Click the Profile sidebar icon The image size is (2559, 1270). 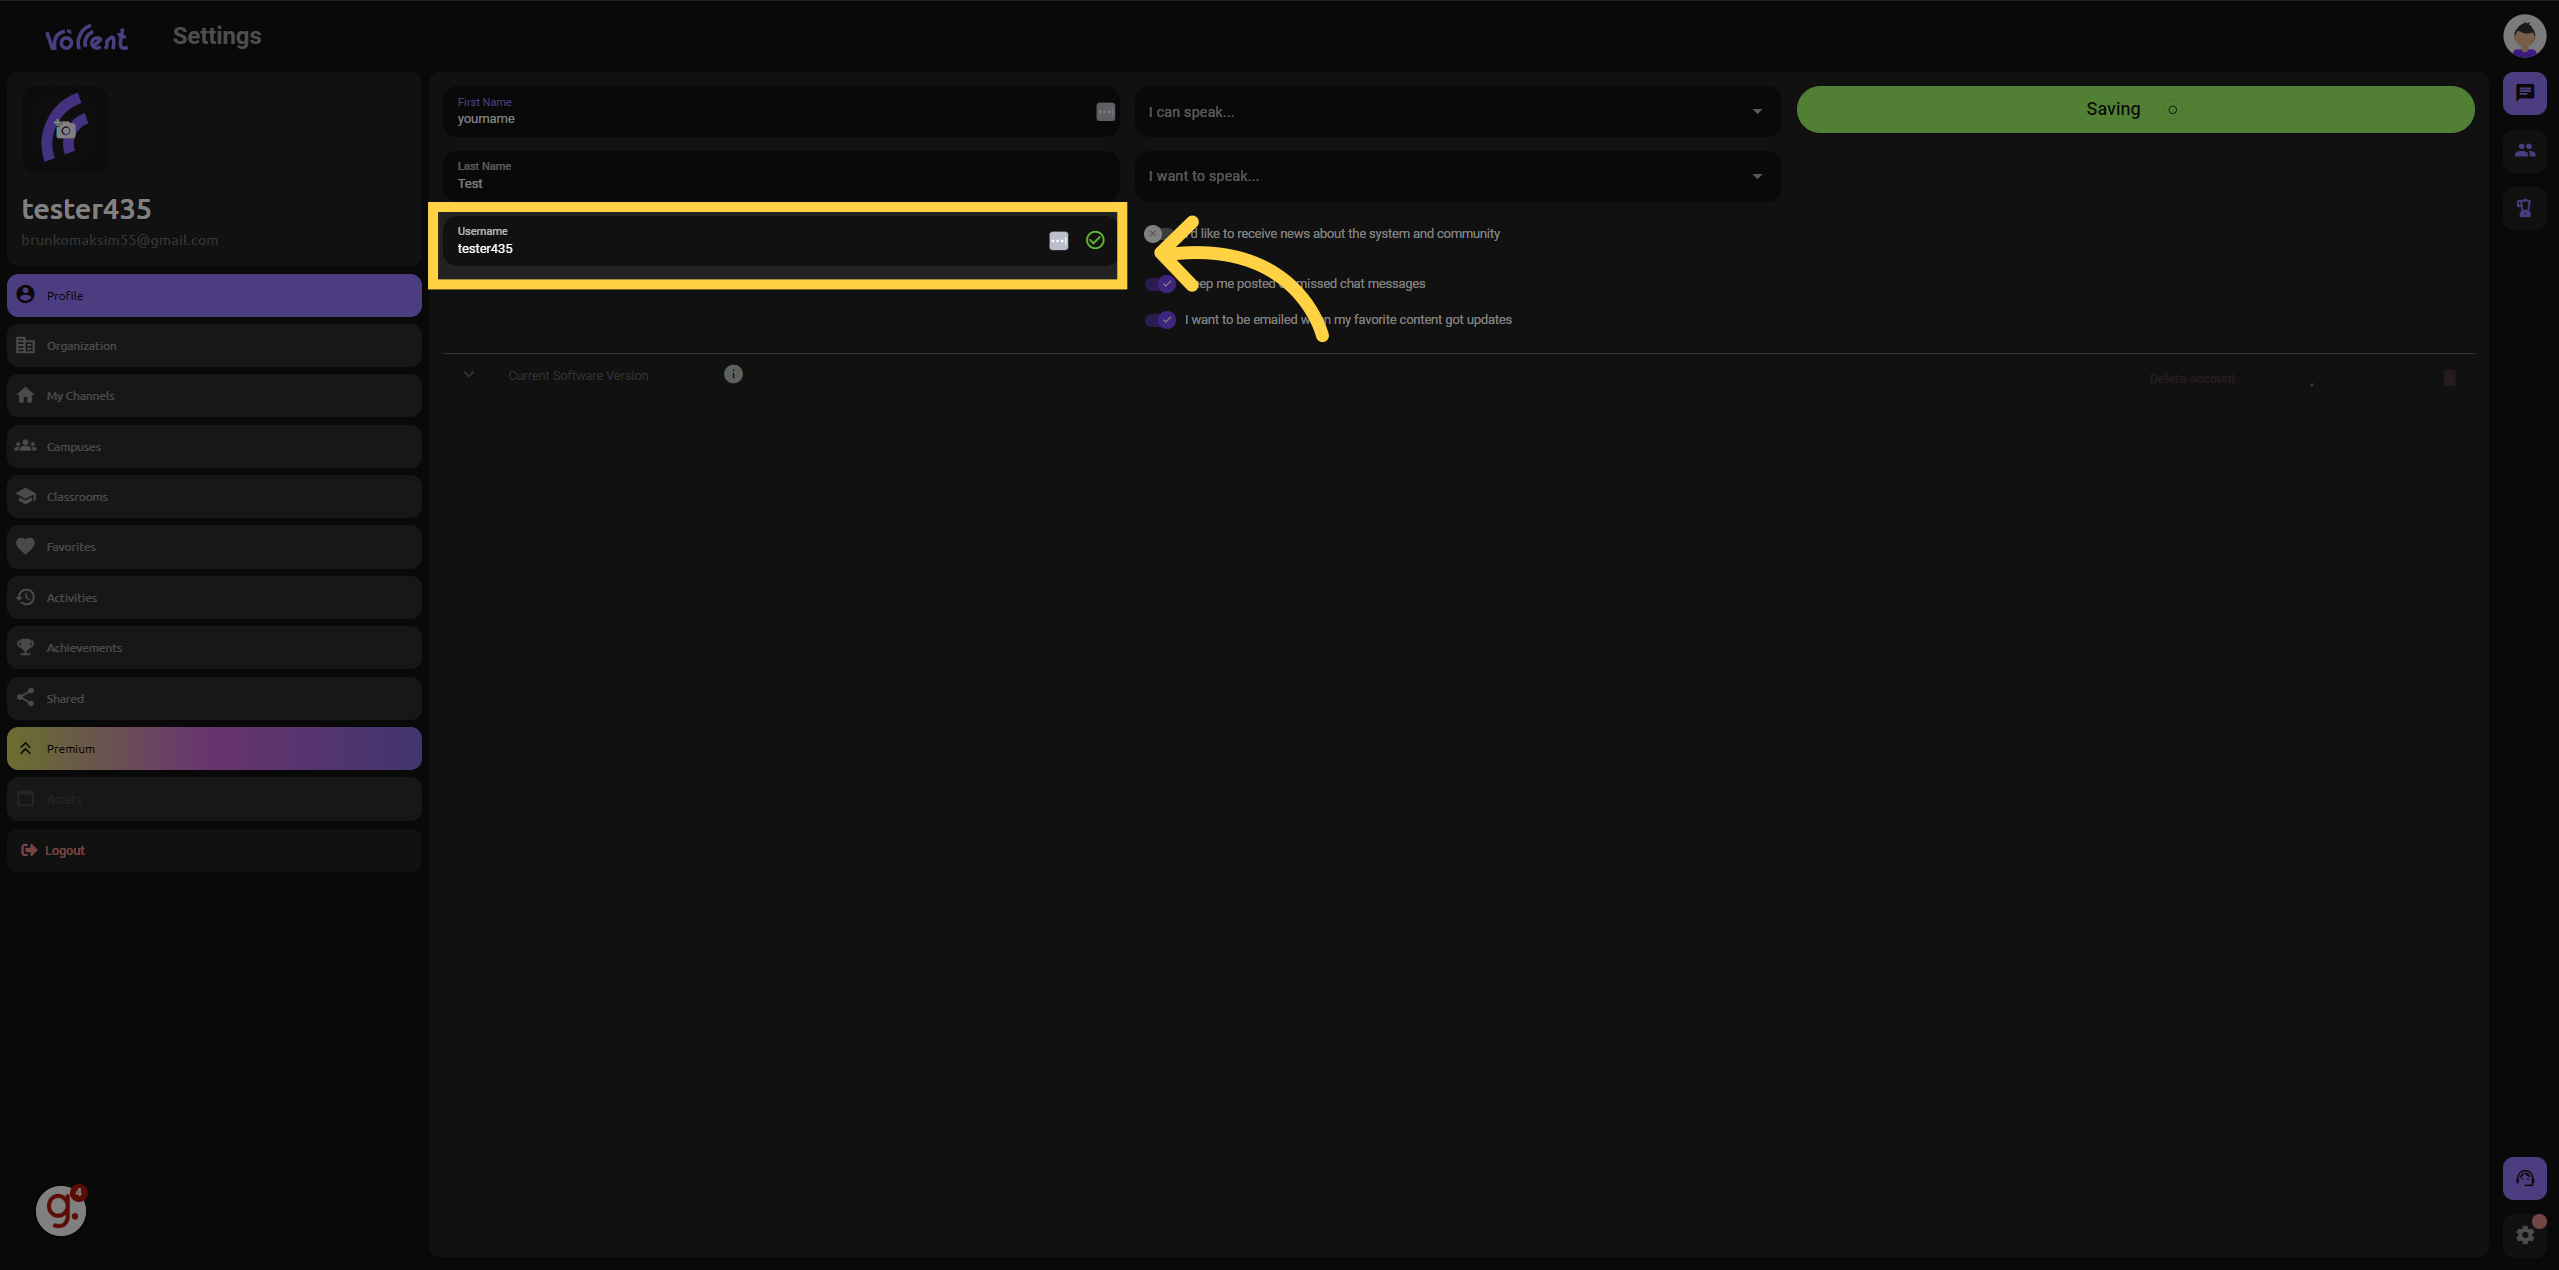coord(24,295)
